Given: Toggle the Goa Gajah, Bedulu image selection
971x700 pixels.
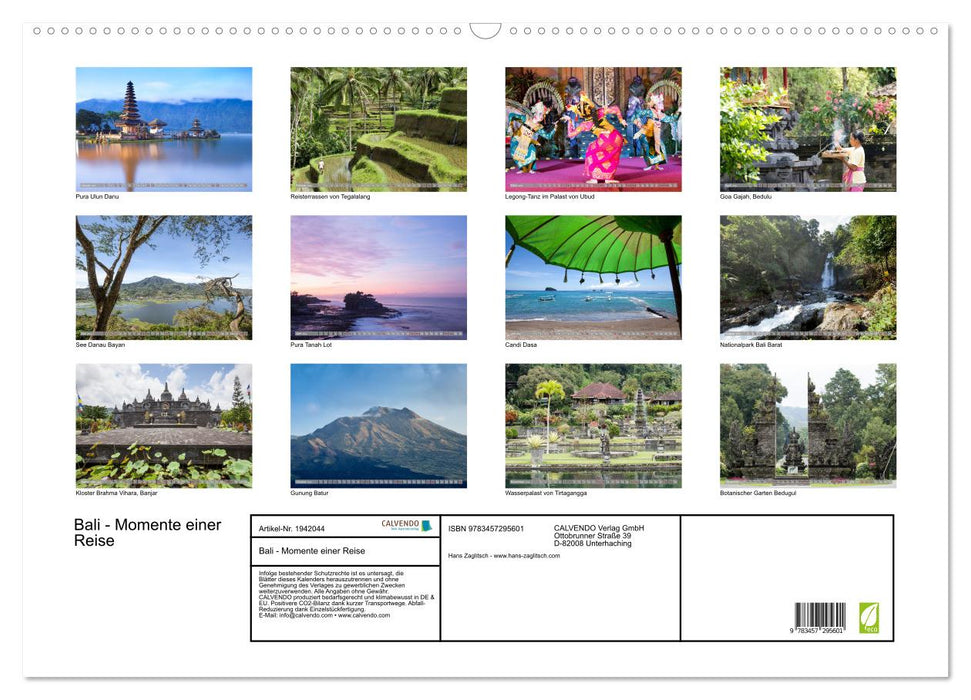Looking at the screenshot, I should pos(806,130).
